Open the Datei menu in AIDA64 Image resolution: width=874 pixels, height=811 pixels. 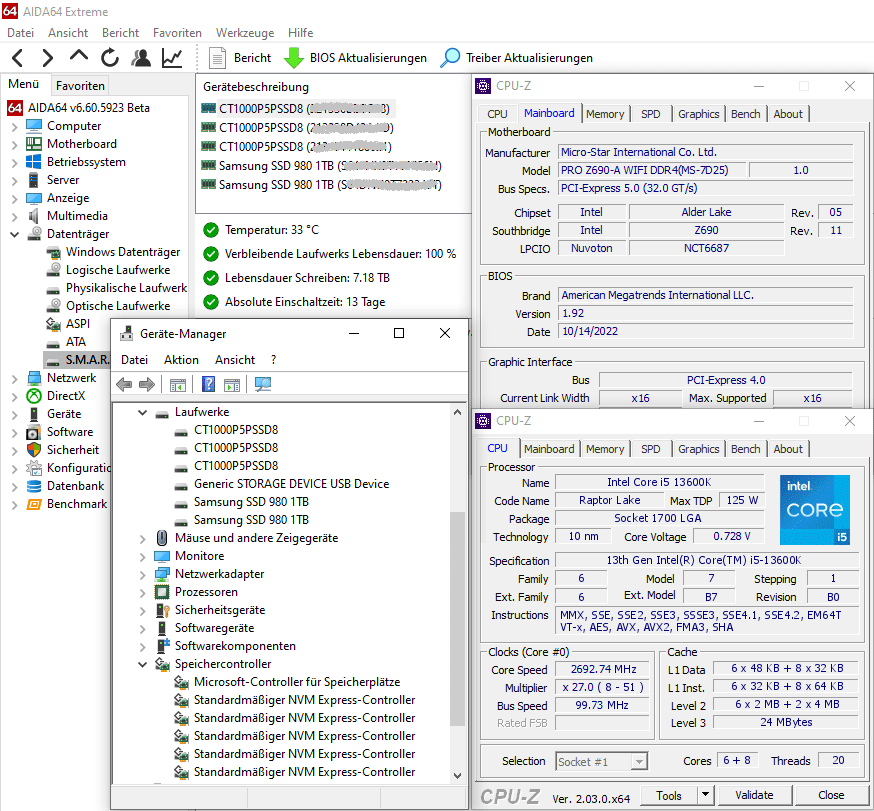point(21,33)
